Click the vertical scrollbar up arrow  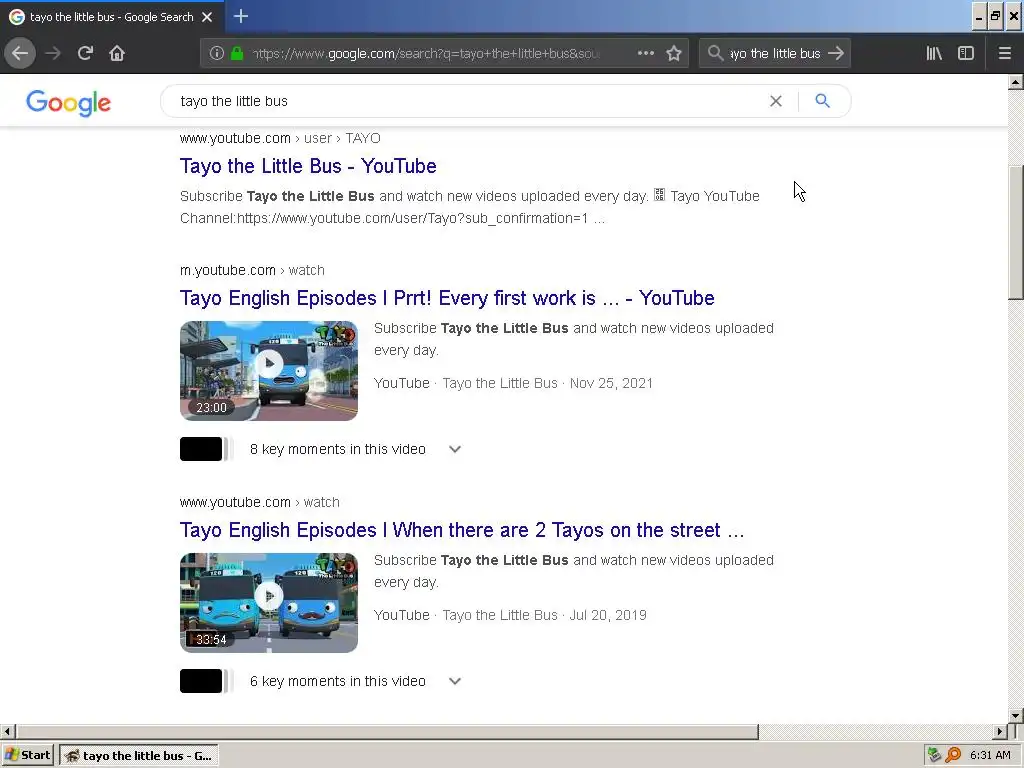point(1016,82)
